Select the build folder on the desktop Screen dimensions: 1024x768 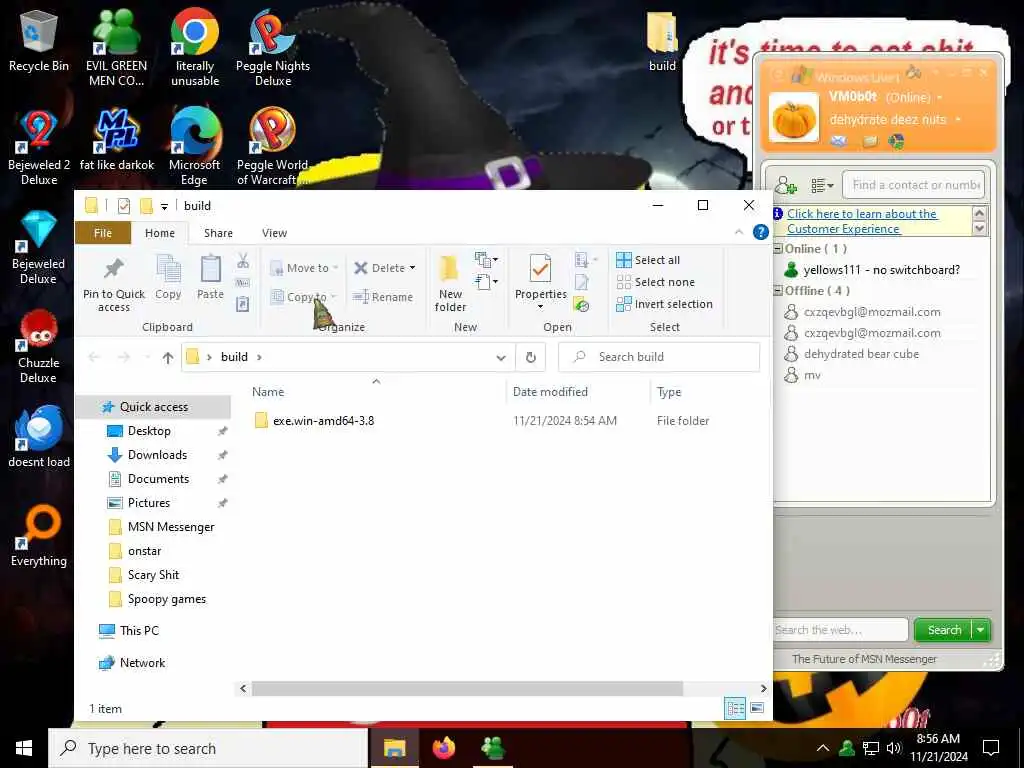(x=662, y=41)
